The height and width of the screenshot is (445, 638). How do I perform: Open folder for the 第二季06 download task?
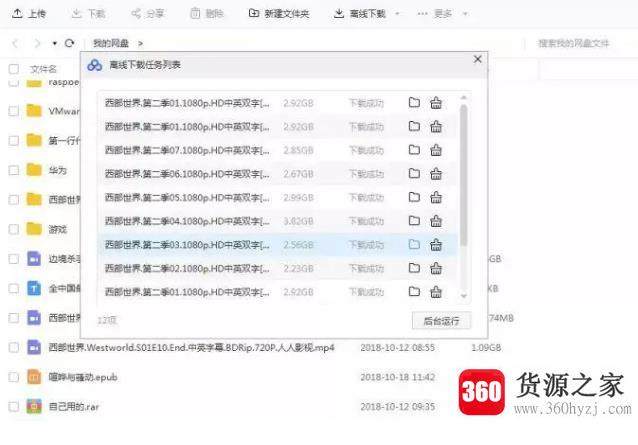(414, 174)
